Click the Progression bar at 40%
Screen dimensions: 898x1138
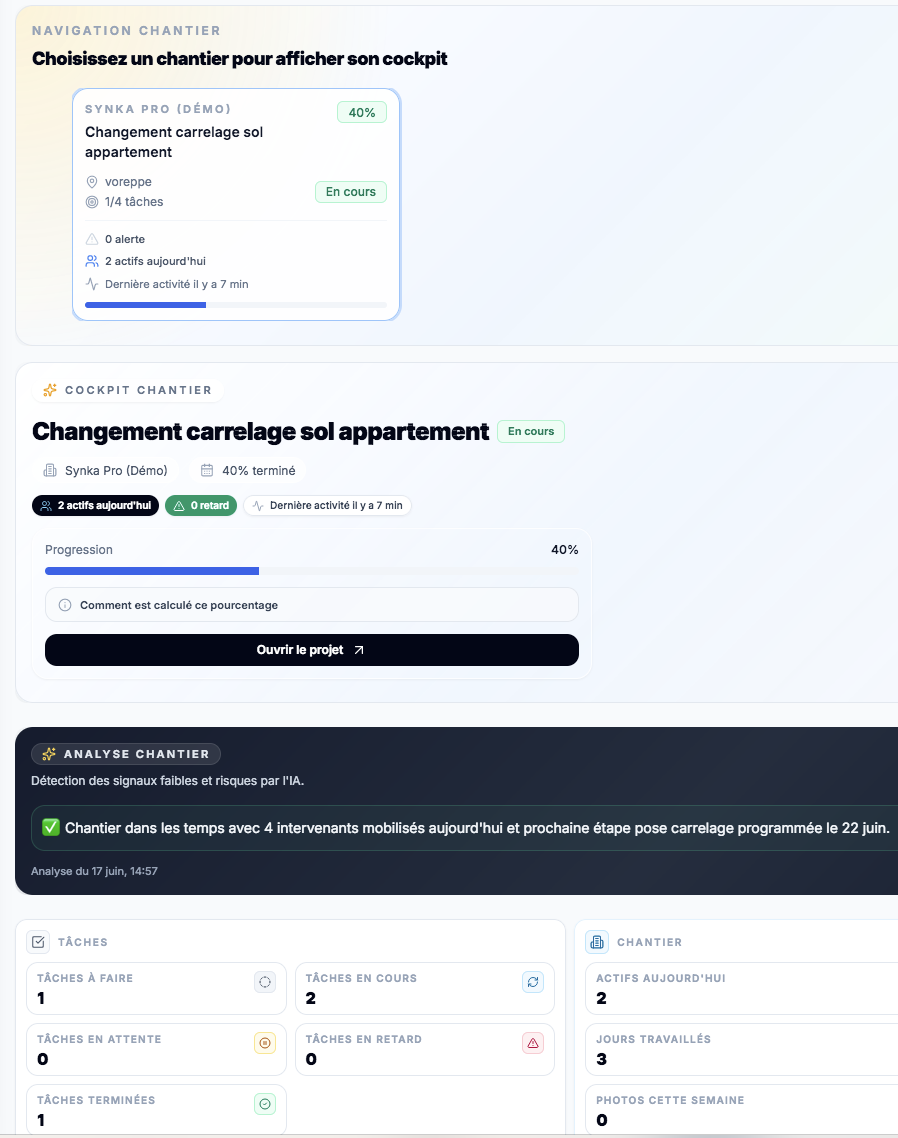click(311, 571)
